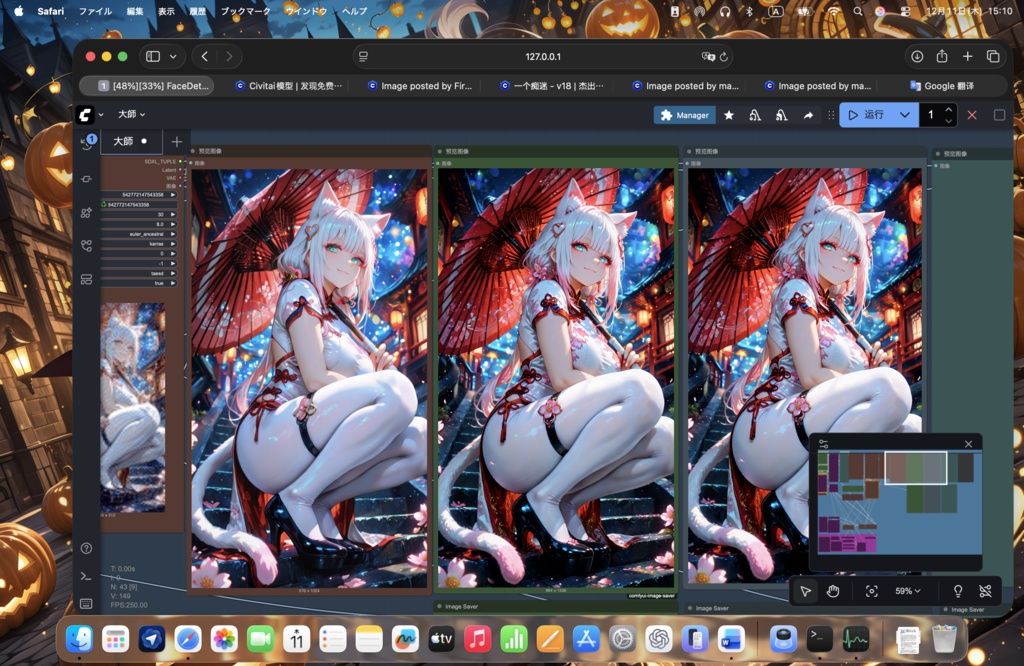Viewport: 1024px width, 666px height.
Task: Click the square stop button in toolbar
Action: point(999,115)
